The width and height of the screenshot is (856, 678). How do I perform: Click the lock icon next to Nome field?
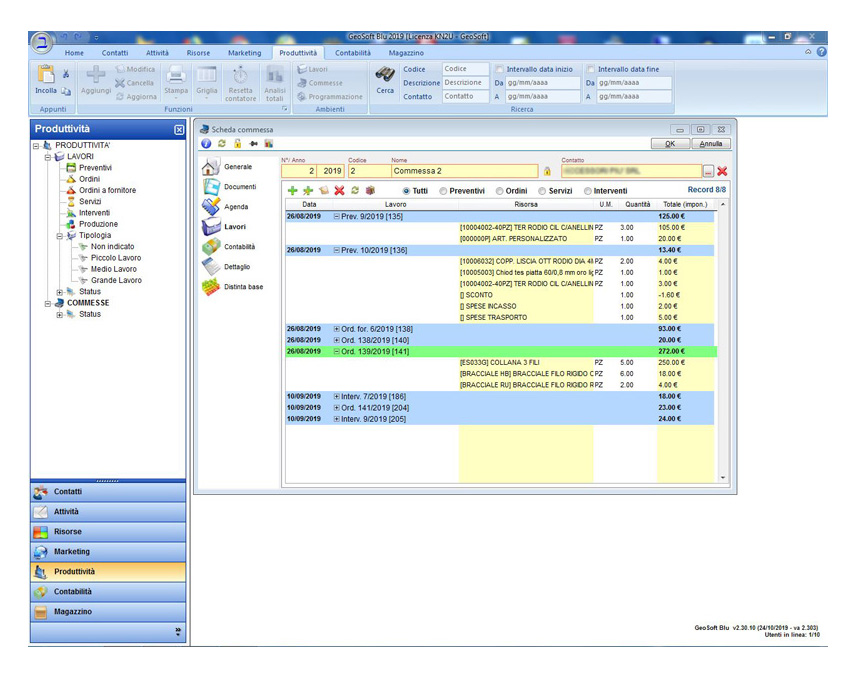547,171
